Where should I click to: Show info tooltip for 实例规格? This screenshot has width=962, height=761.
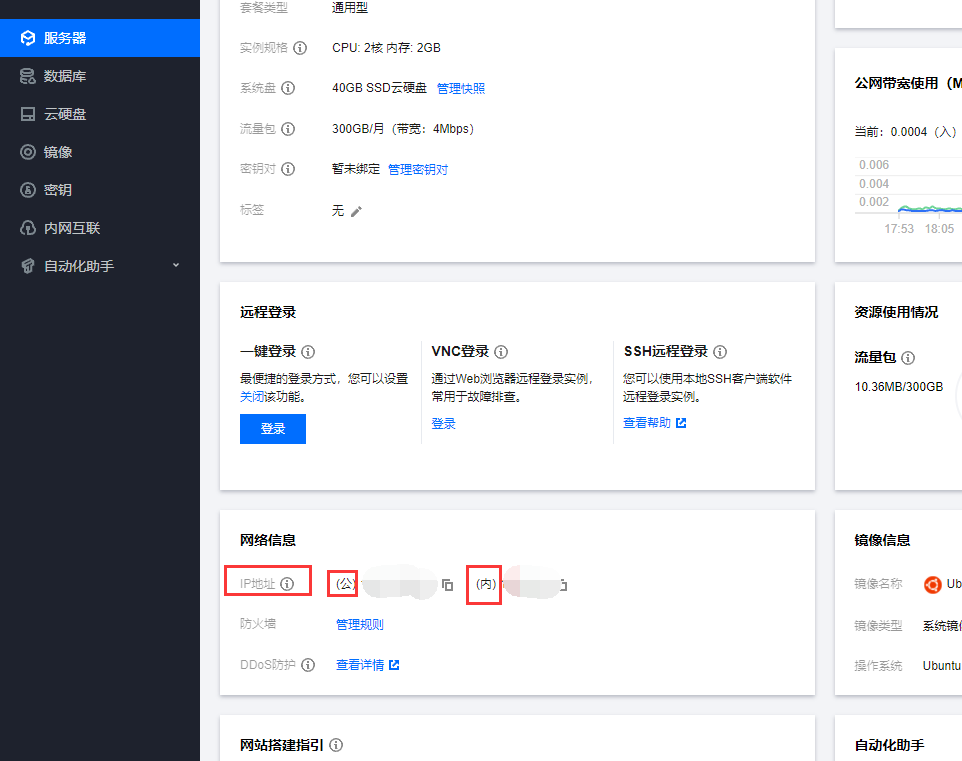300,48
